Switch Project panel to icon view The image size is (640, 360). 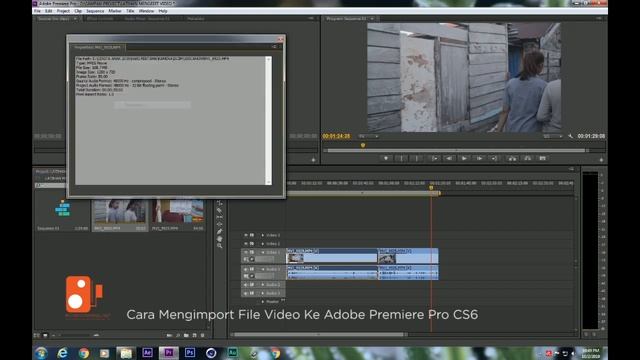(x=45, y=335)
